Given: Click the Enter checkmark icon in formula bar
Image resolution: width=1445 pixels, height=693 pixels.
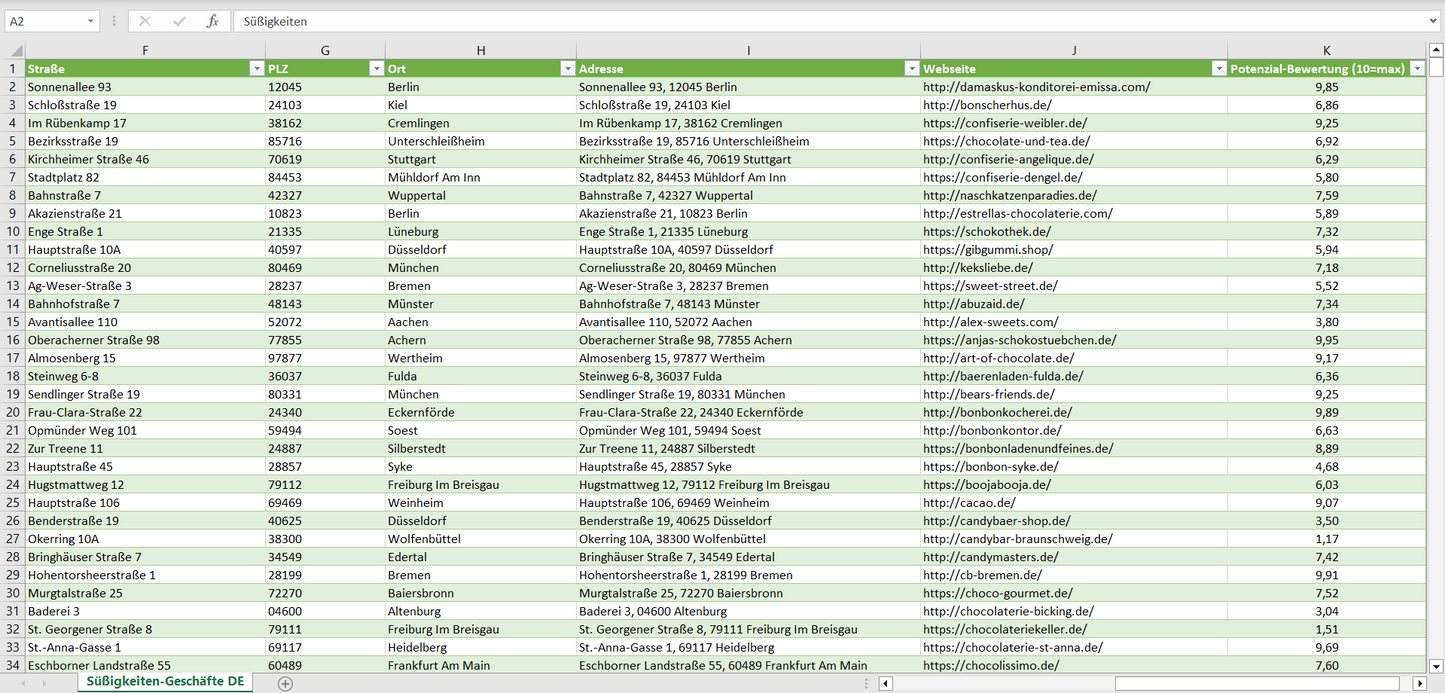Looking at the screenshot, I should coord(179,21).
